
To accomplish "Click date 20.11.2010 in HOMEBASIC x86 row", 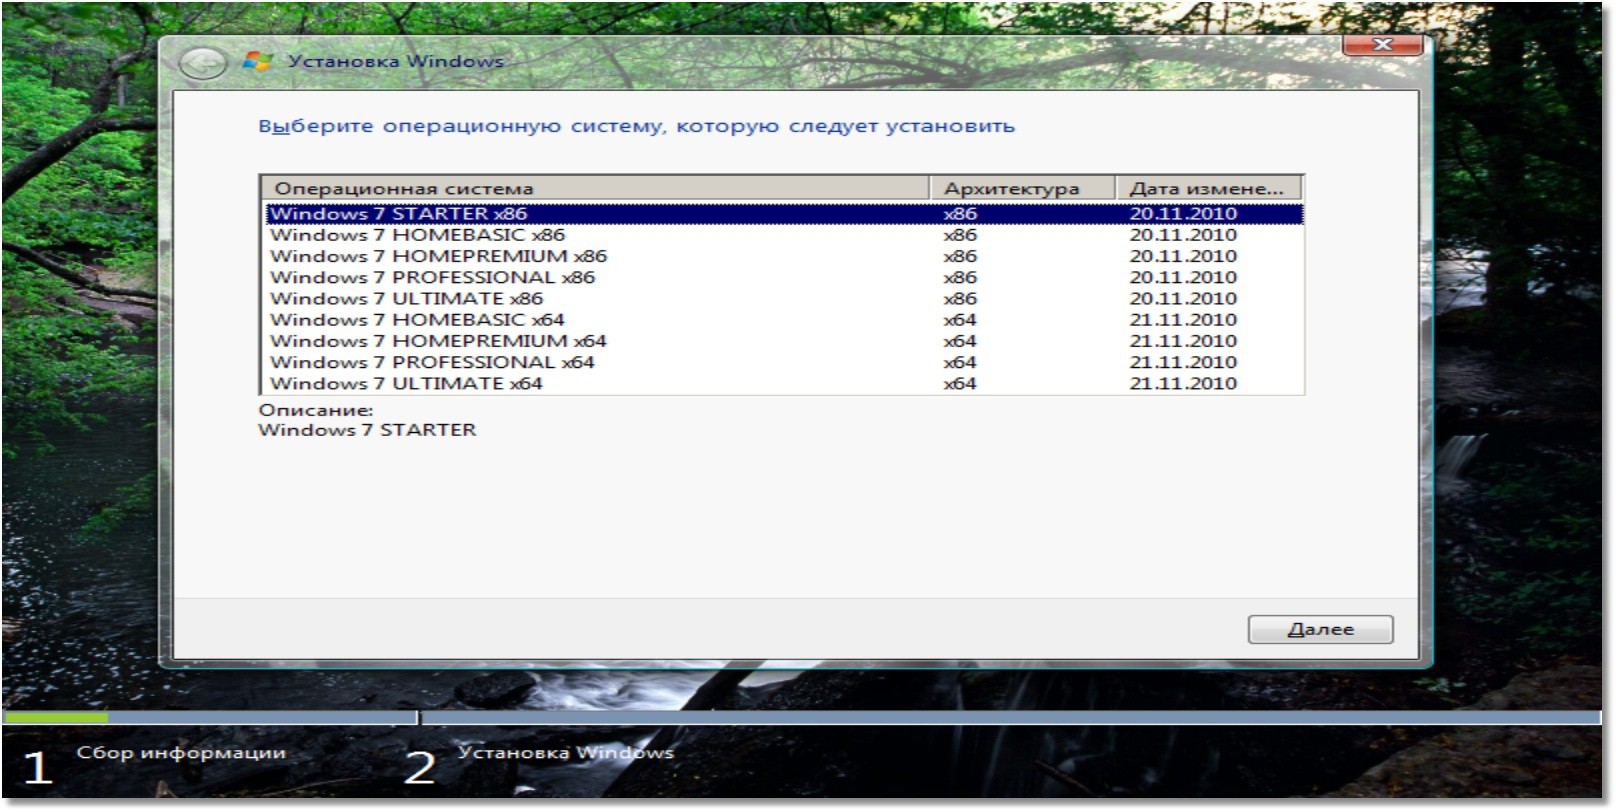I will [1183, 235].
